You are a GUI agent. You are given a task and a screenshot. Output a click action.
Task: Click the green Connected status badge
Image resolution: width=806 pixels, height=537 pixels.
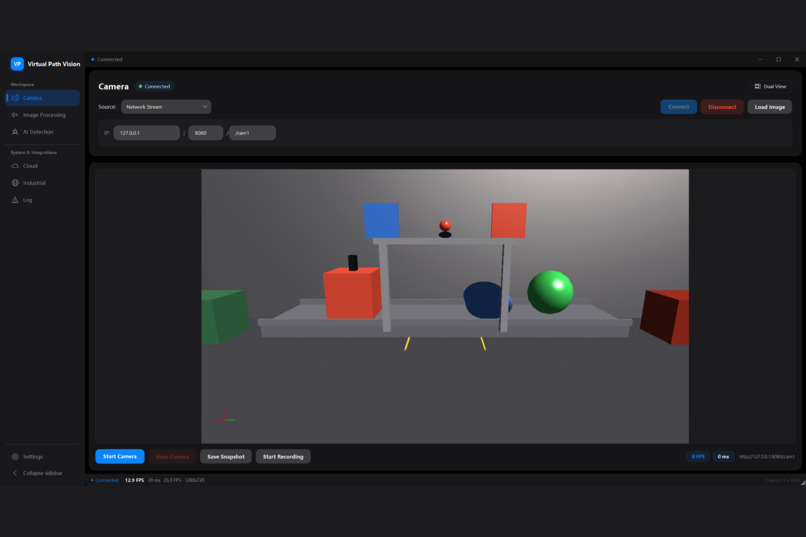coord(154,86)
